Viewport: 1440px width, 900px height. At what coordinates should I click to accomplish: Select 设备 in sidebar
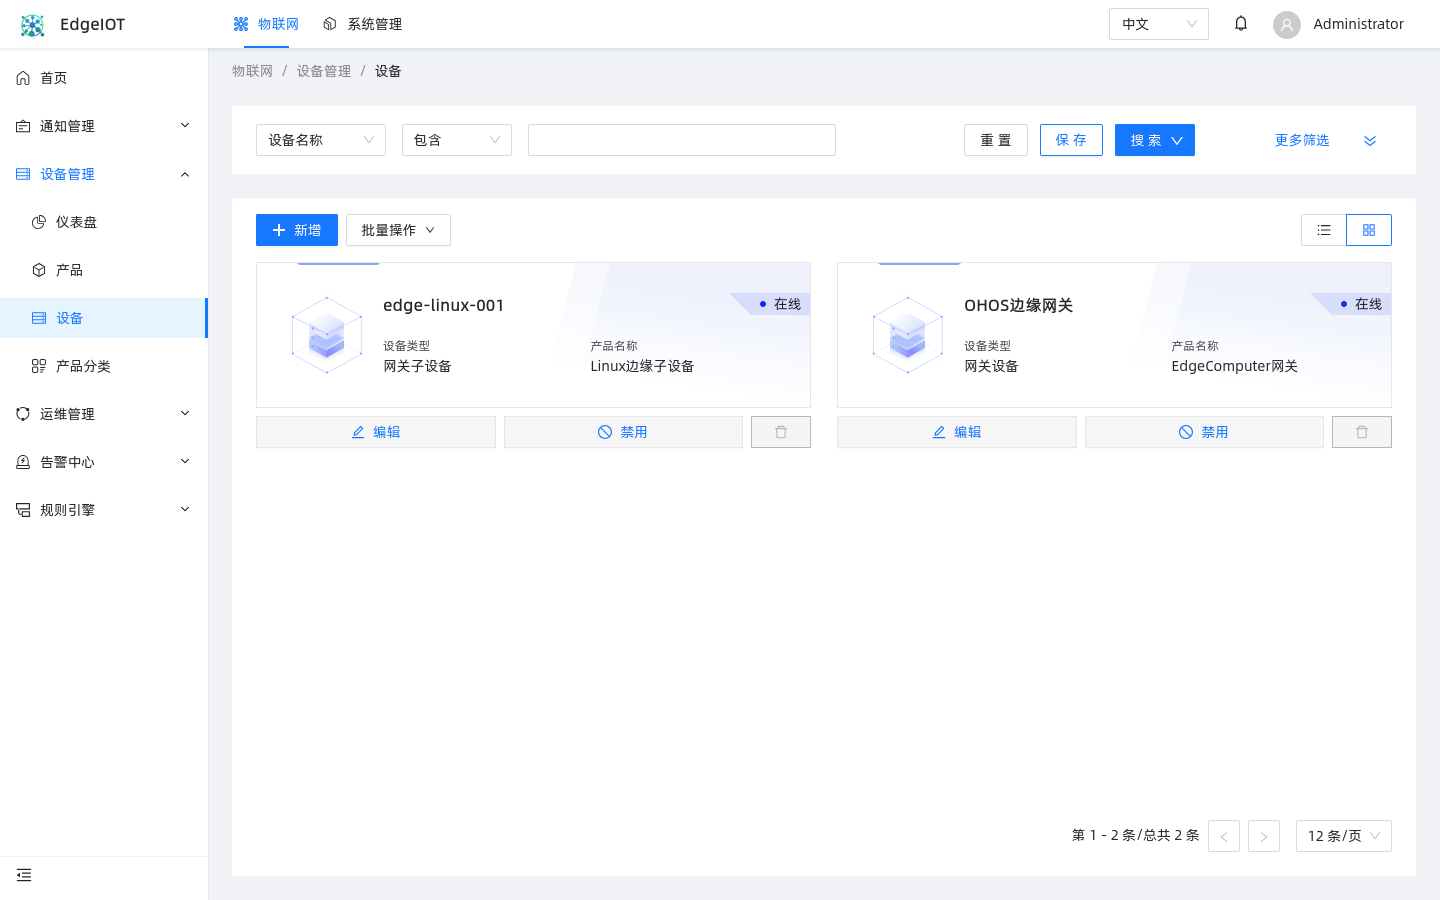coord(104,318)
